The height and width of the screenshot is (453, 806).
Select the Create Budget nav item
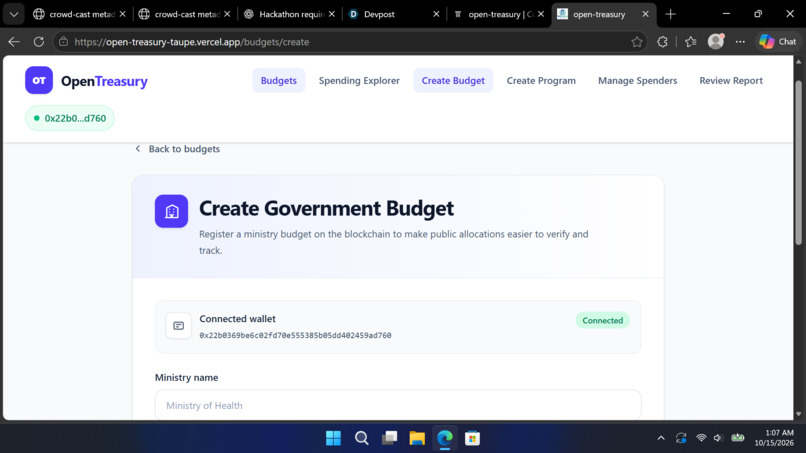[453, 80]
